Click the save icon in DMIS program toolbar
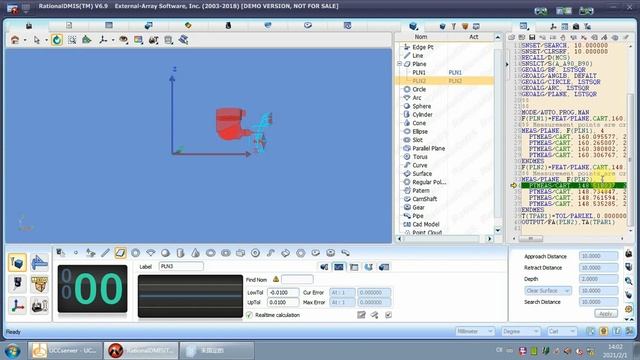 (x=532, y=38)
